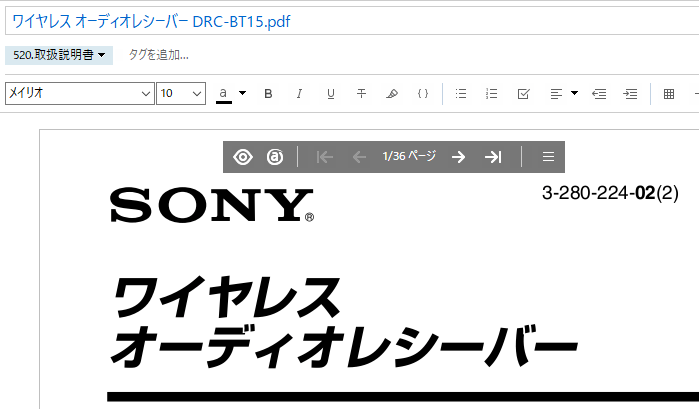Click the SONY logo in the PDF
The width and height of the screenshot is (699, 409).
pyautogui.click(x=212, y=205)
